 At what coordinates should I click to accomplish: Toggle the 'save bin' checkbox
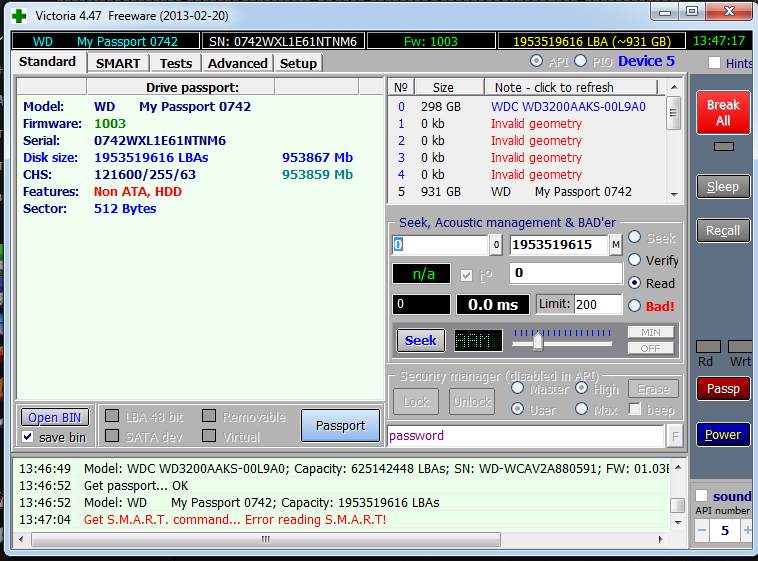[28, 437]
